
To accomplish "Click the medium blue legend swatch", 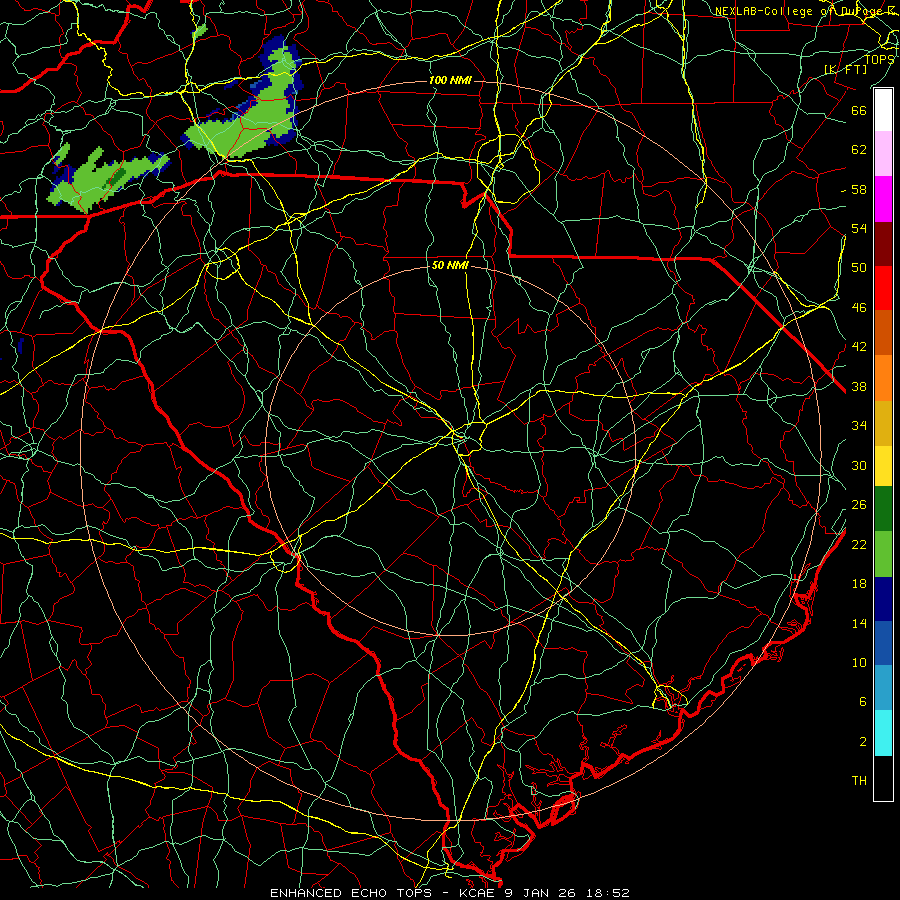I will click(x=883, y=643).
